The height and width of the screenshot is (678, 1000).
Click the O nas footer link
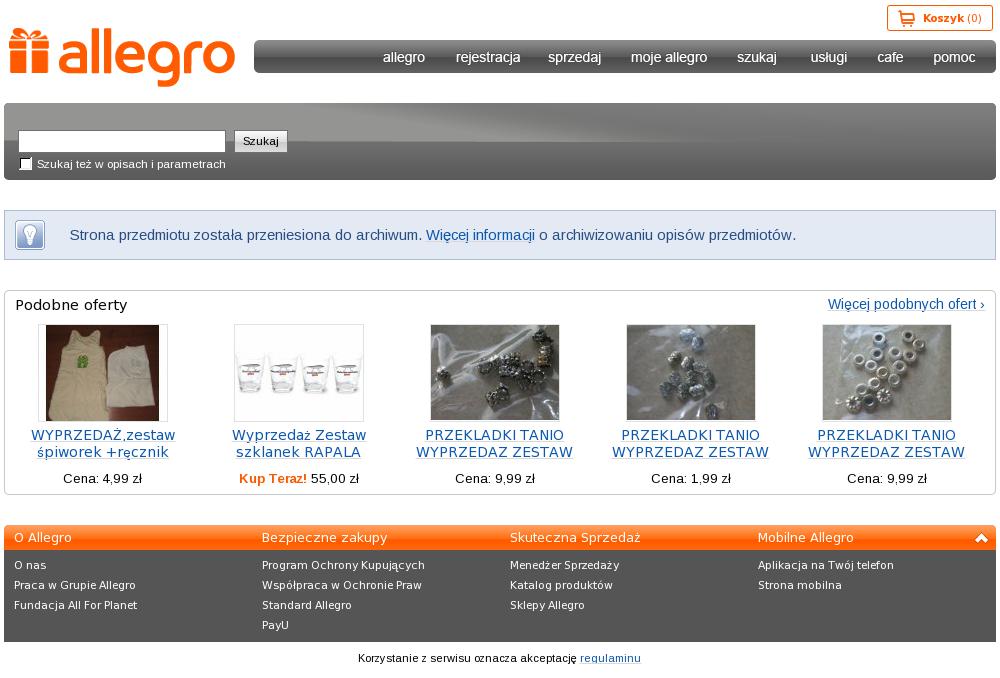30,565
